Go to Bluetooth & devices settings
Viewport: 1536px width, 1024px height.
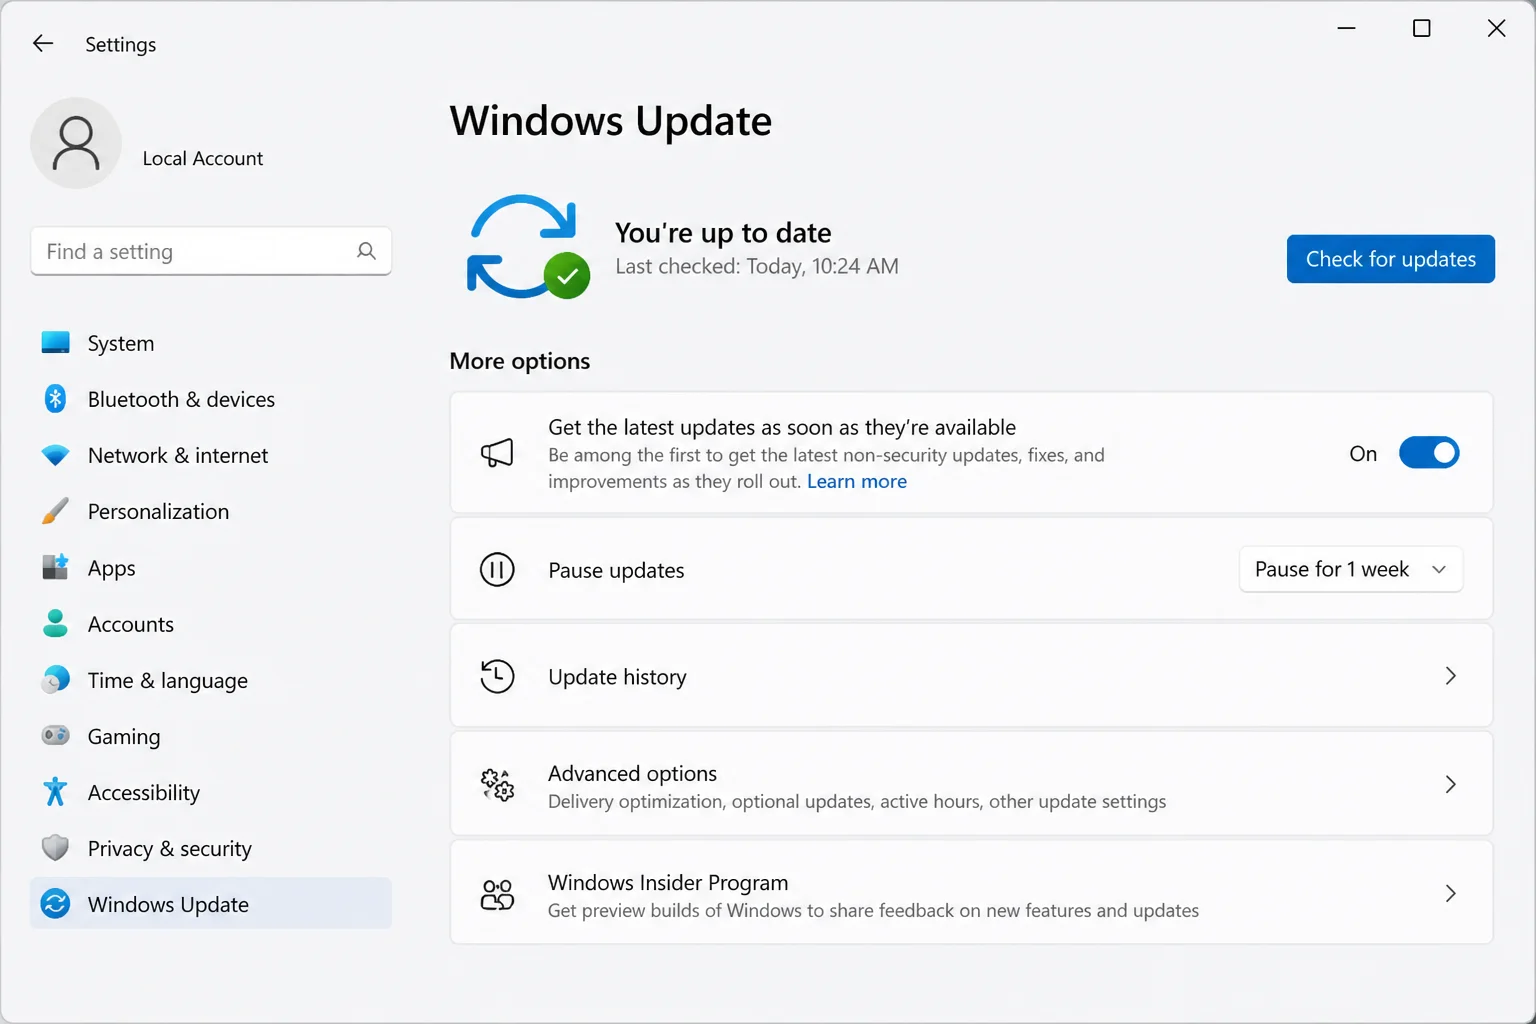pos(211,399)
